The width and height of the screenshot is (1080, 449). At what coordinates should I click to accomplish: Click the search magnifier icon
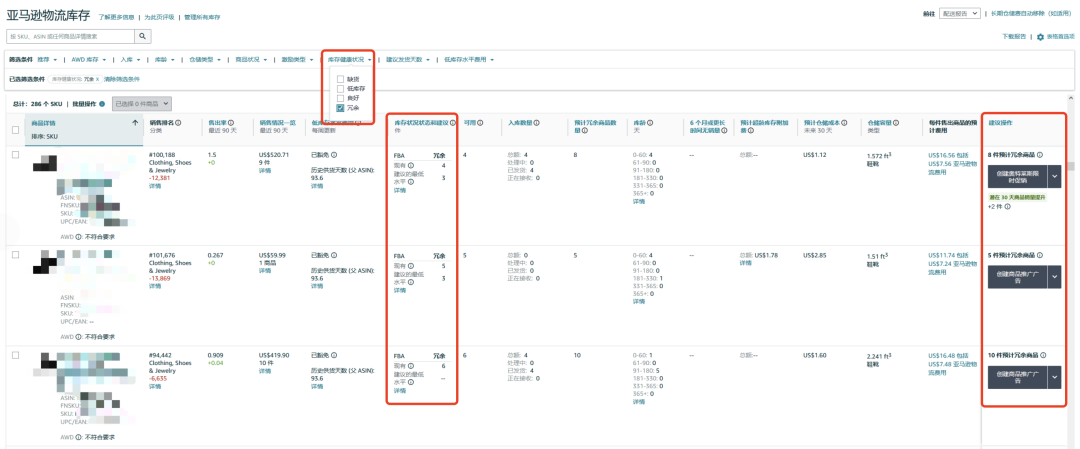(x=143, y=36)
